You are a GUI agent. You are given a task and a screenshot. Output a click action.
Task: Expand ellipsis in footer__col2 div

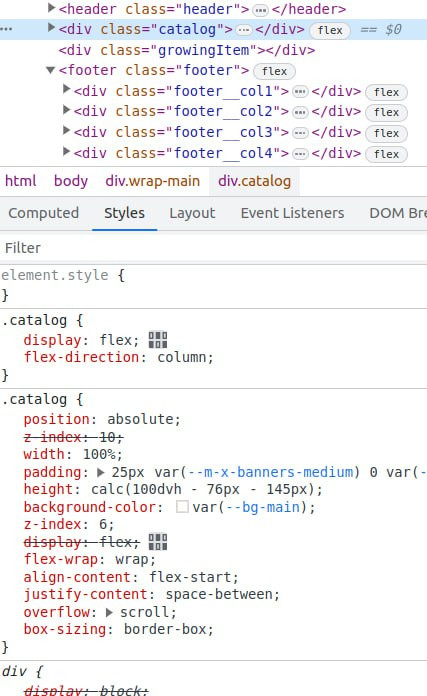pos(300,112)
